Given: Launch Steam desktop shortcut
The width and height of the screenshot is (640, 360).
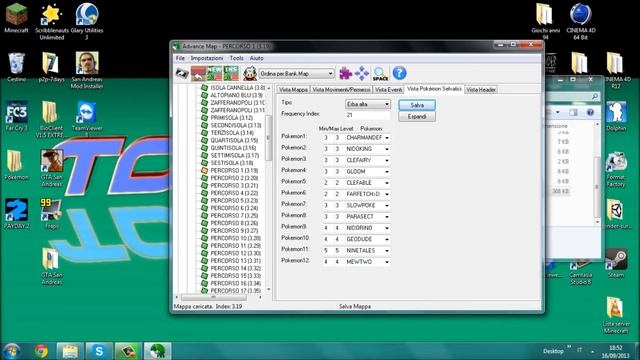Looking at the screenshot, I should (616, 263).
